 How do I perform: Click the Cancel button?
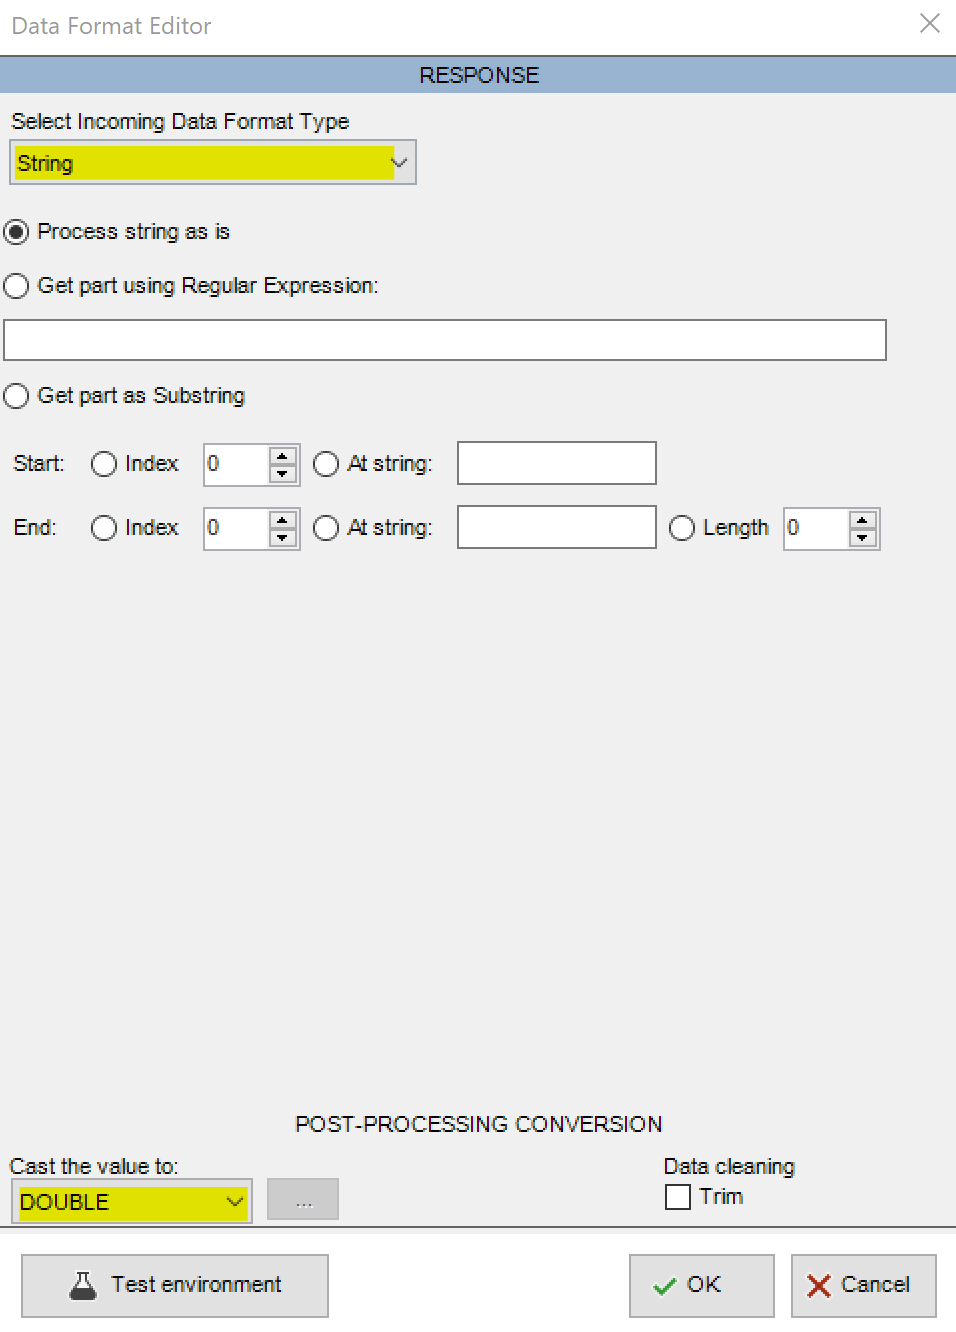(x=863, y=1285)
